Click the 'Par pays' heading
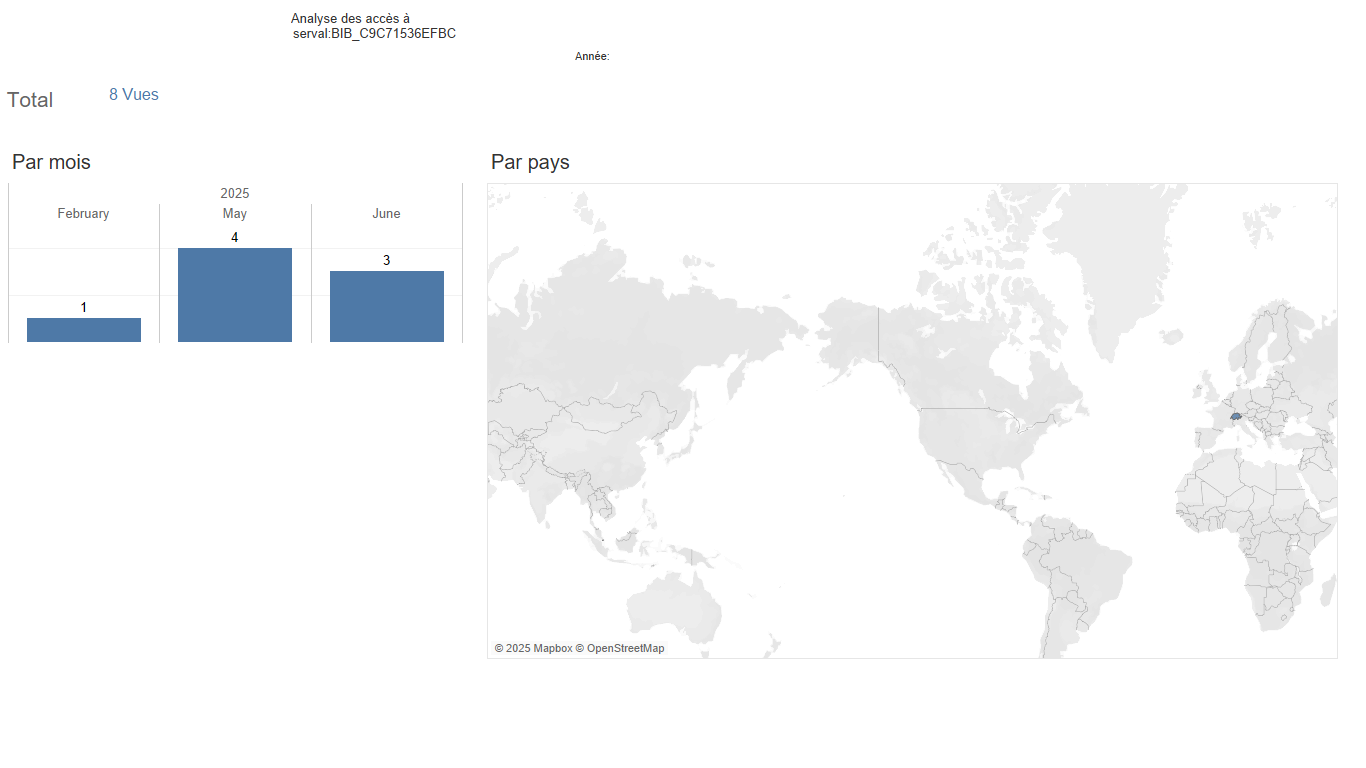This screenshot has height=768, width=1366. pos(530,162)
